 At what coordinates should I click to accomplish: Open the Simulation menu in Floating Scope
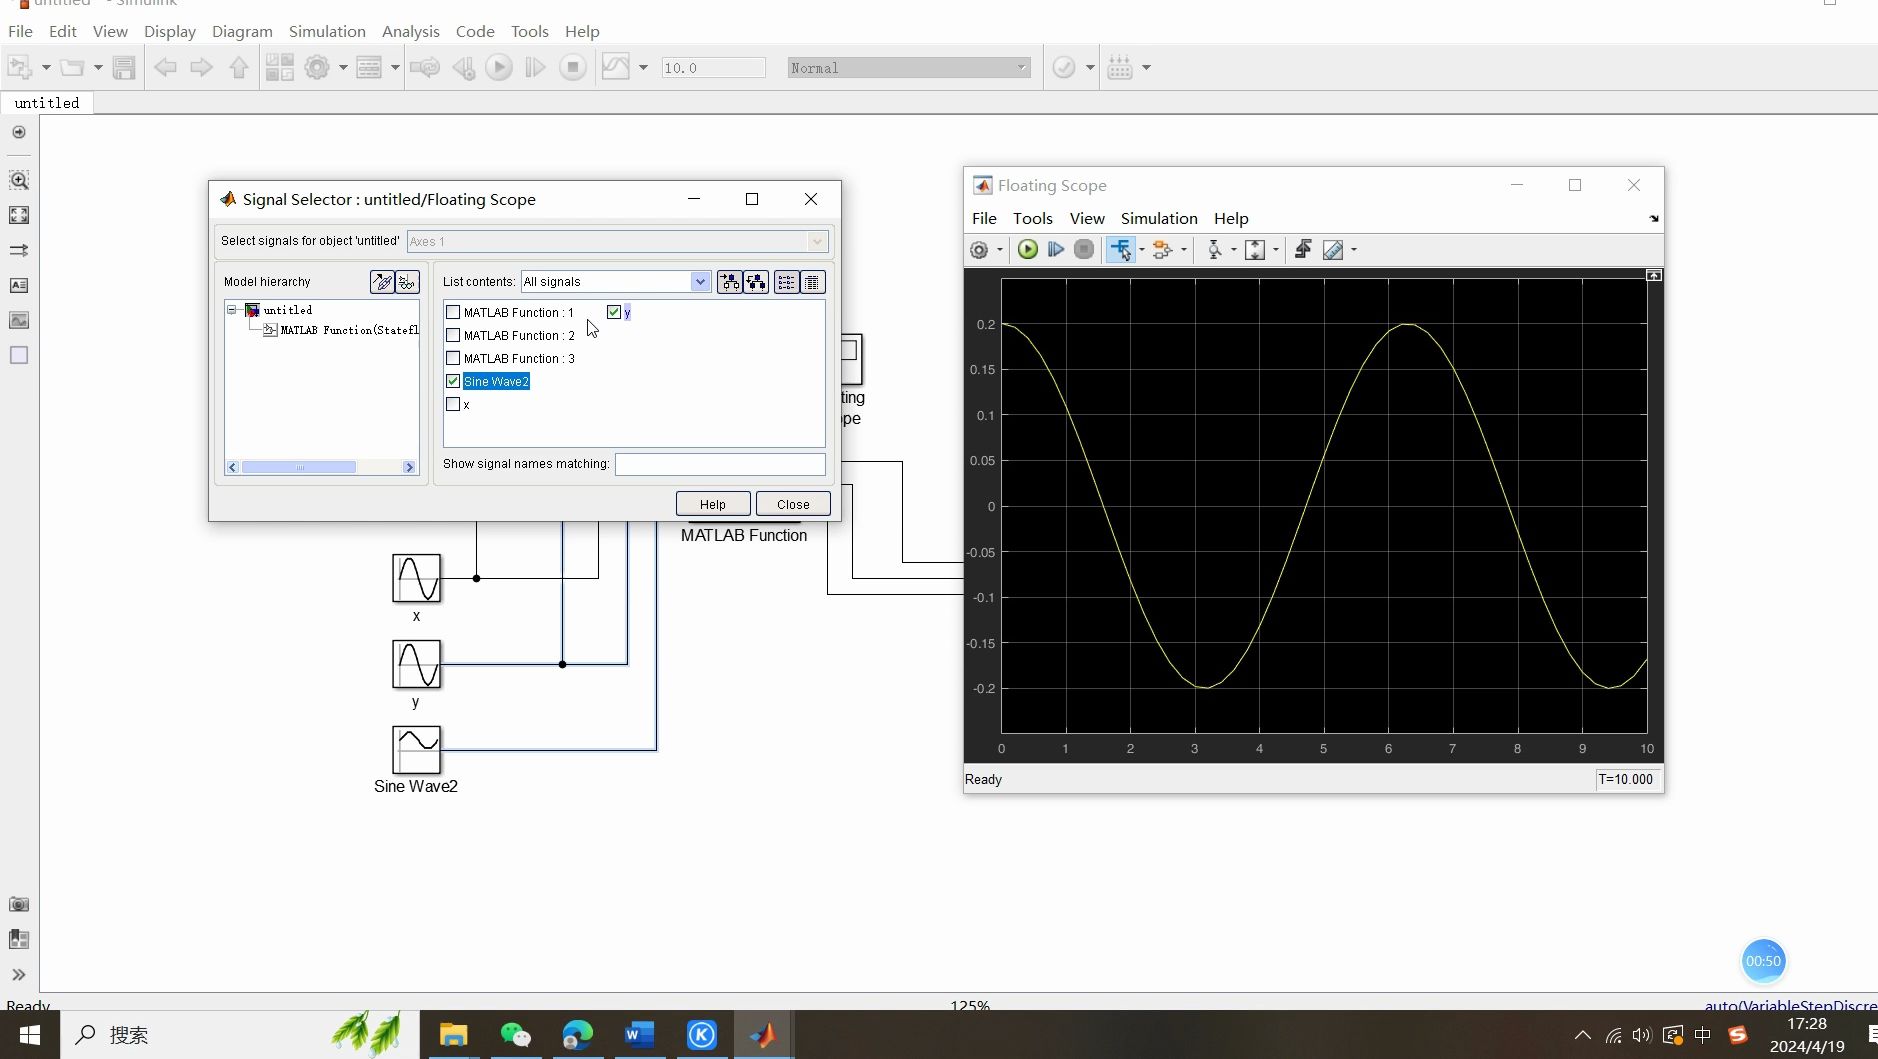coord(1158,219)
